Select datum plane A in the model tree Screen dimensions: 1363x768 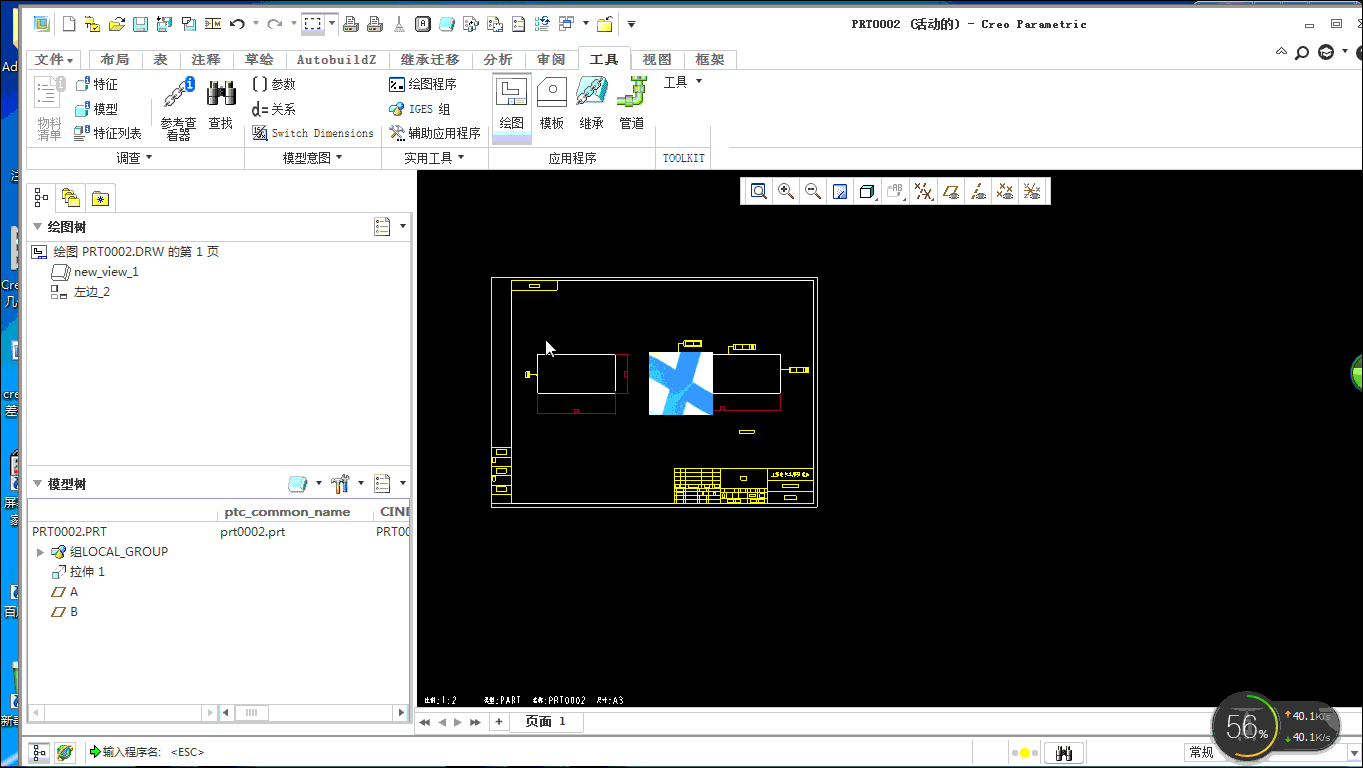click(73, 592)
